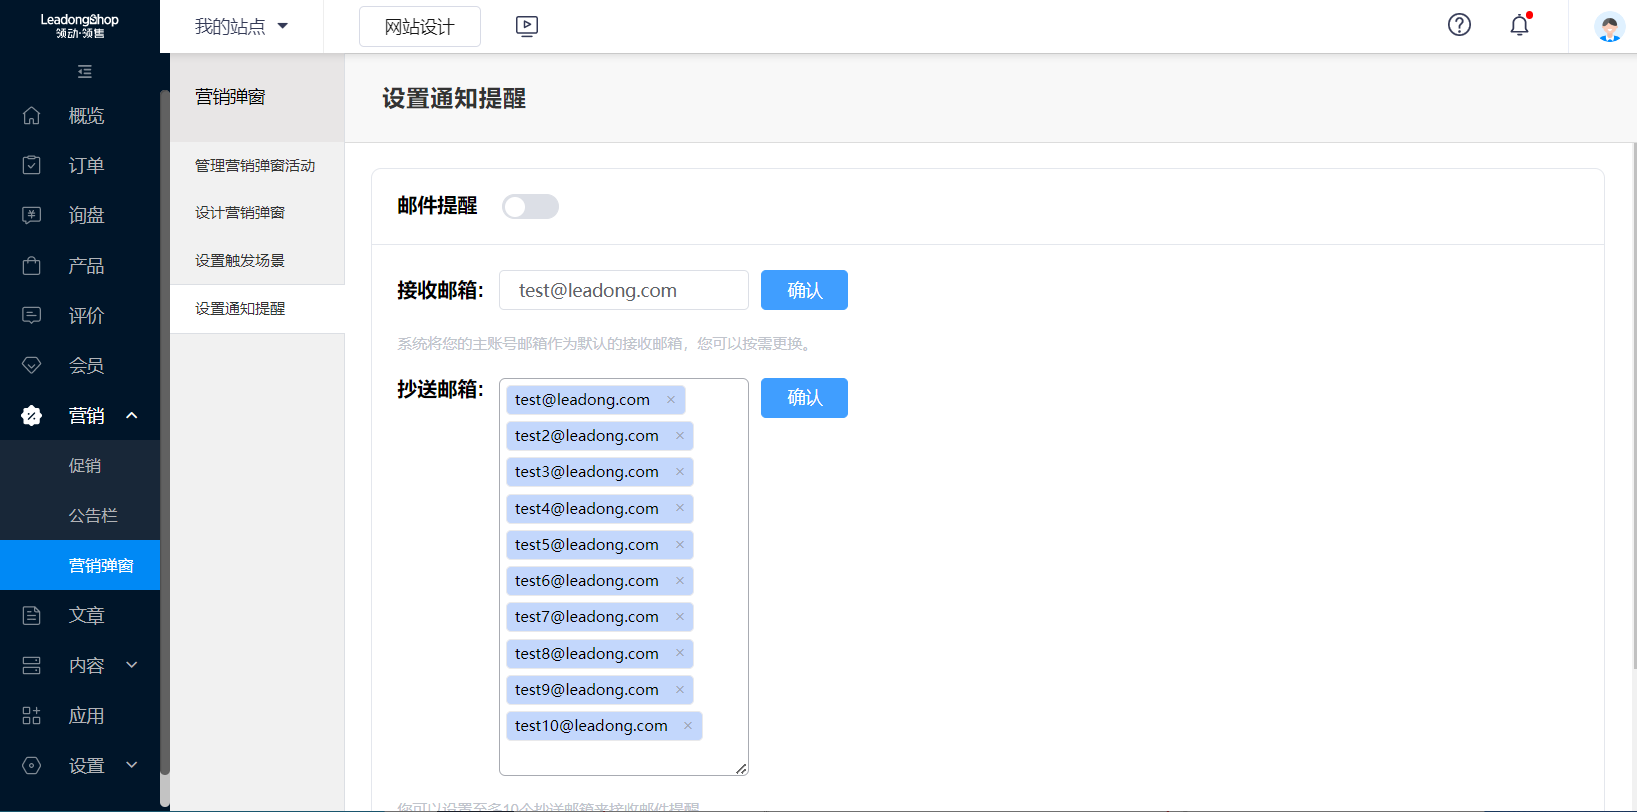Screen dimensions: 1637x812
Task: Toggle the 邮件提醒 switch
Action: (x=530, y=207)
